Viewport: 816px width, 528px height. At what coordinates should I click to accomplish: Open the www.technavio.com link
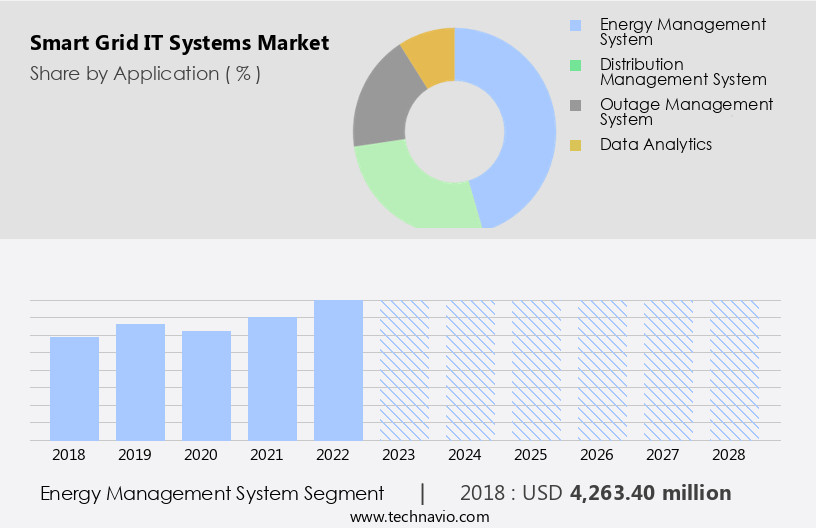point(419,516)
